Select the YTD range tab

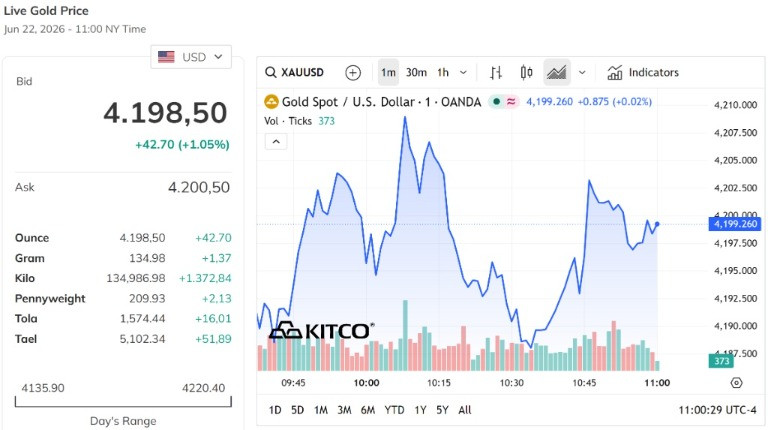click(x=394, y=410)
